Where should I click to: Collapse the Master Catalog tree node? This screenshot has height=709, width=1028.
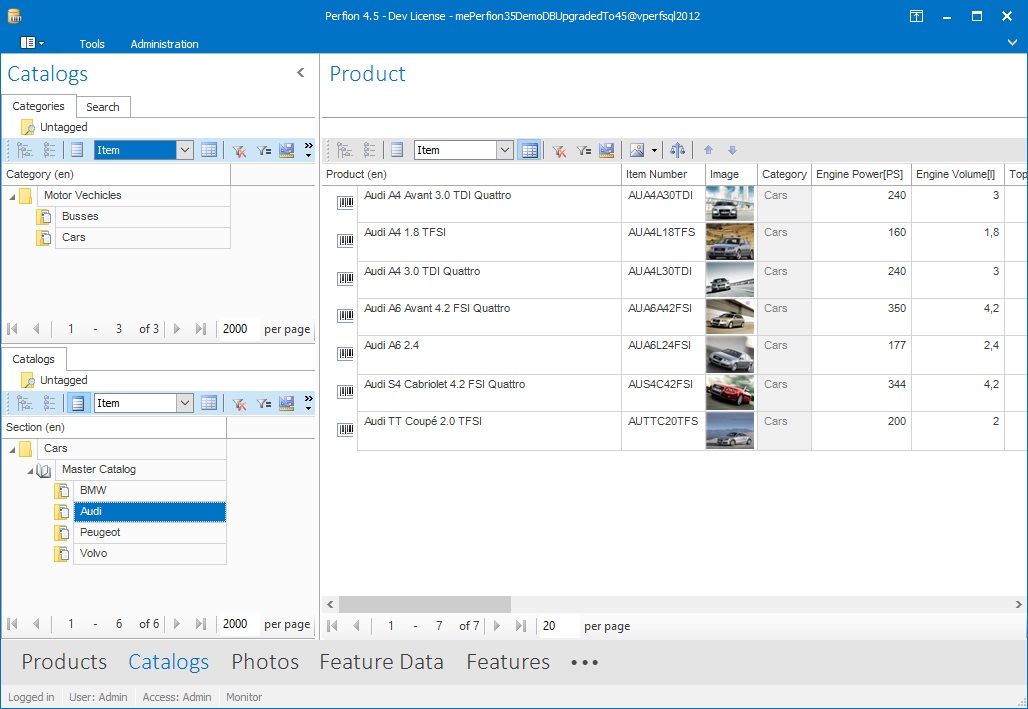pos(30,470)
